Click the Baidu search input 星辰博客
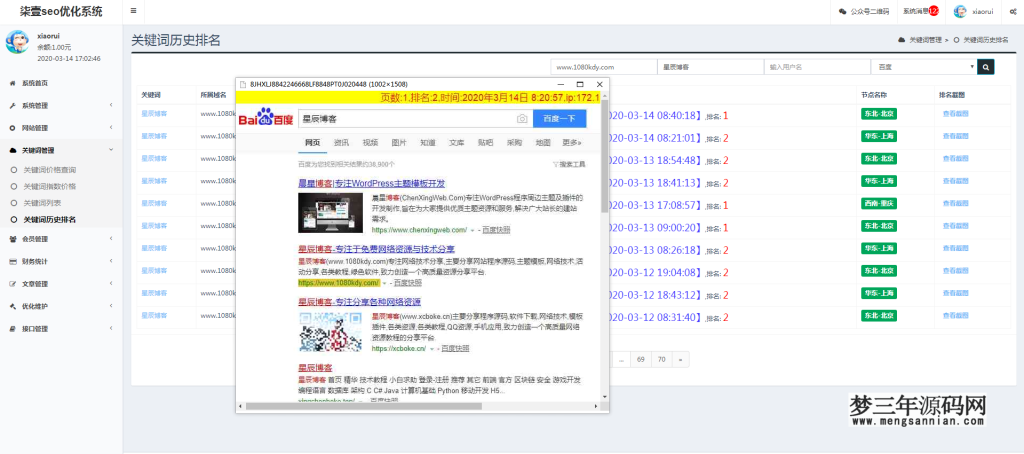1024x454 pixels. [x=414, y=119]
